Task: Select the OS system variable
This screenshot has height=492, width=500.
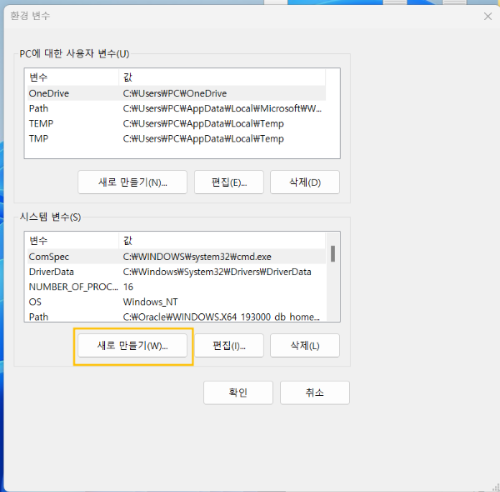Action: [x=177, y=301]
